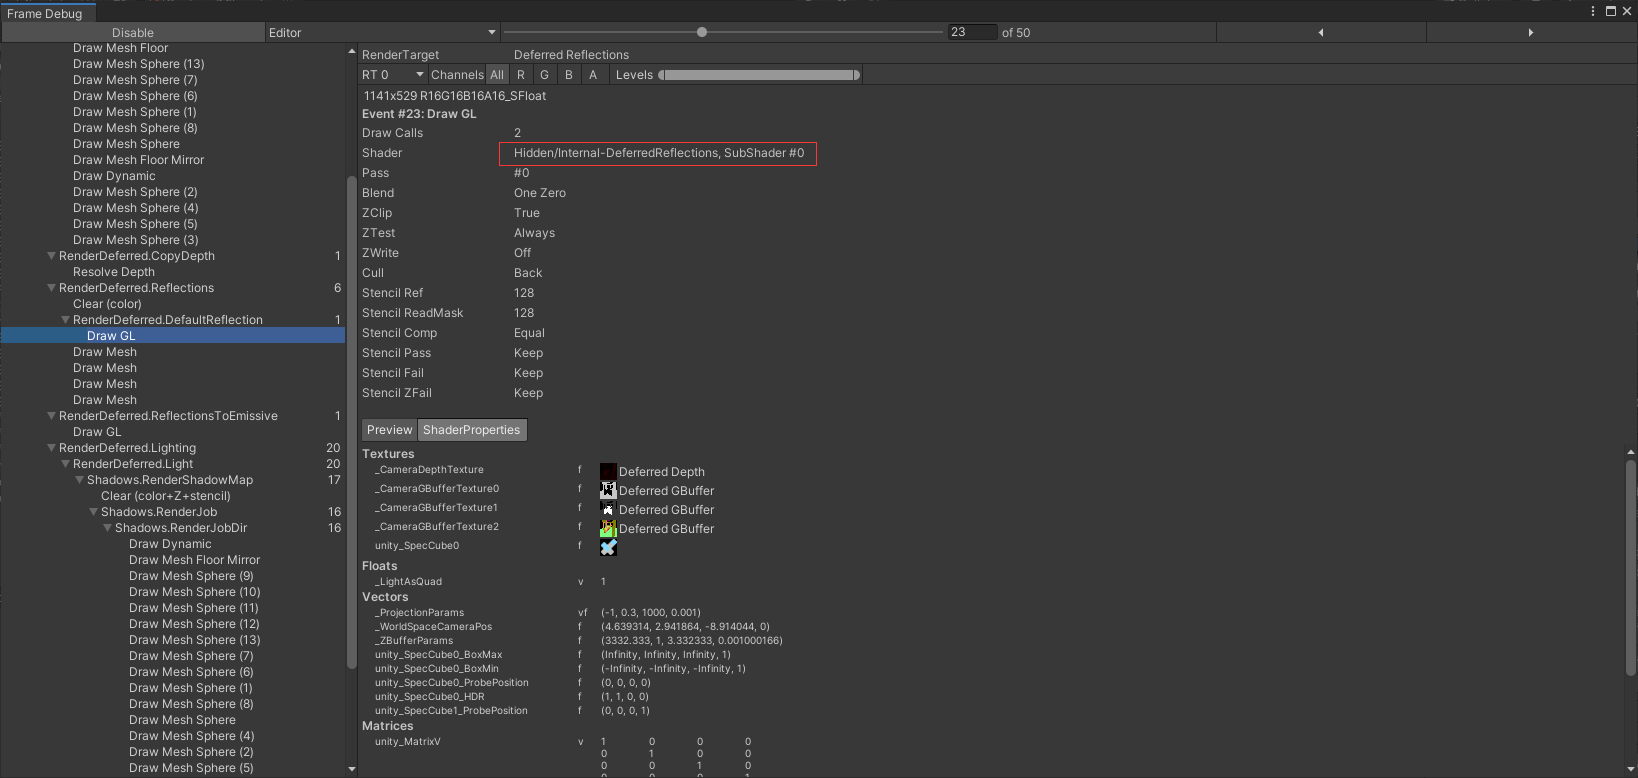Click the unity_SpecCube0_HDR vector property
Viewport: 1638px width, 778px height.
point(429,697)
